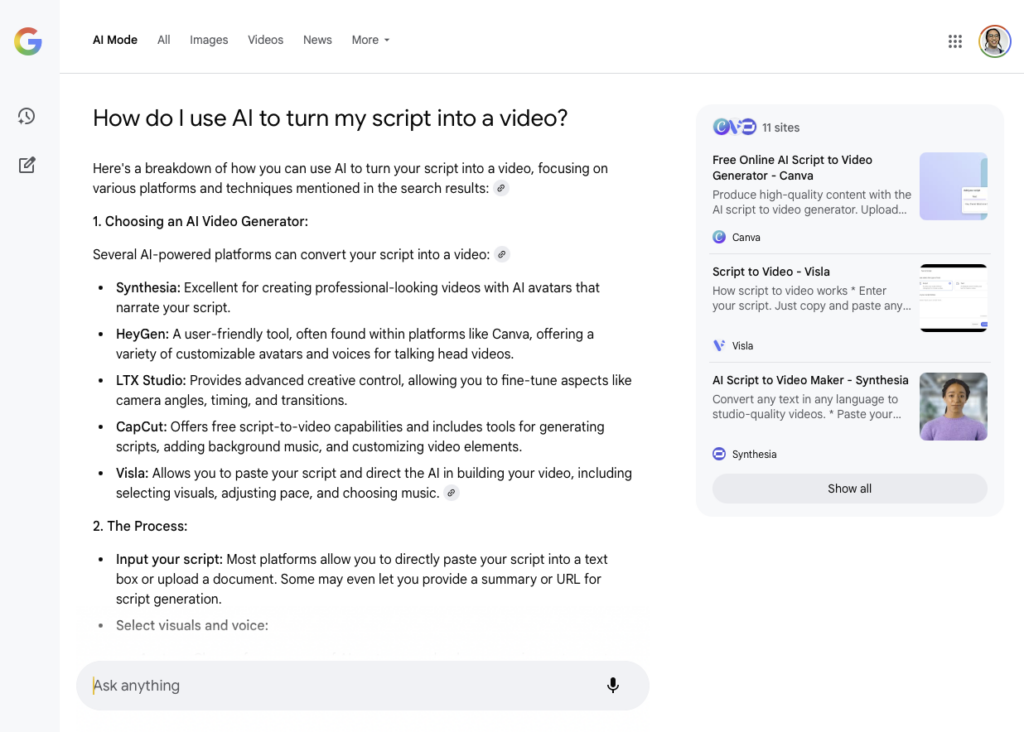Click the Canva result thumbnail
The image size is (1024, 732).
[953, 186]
